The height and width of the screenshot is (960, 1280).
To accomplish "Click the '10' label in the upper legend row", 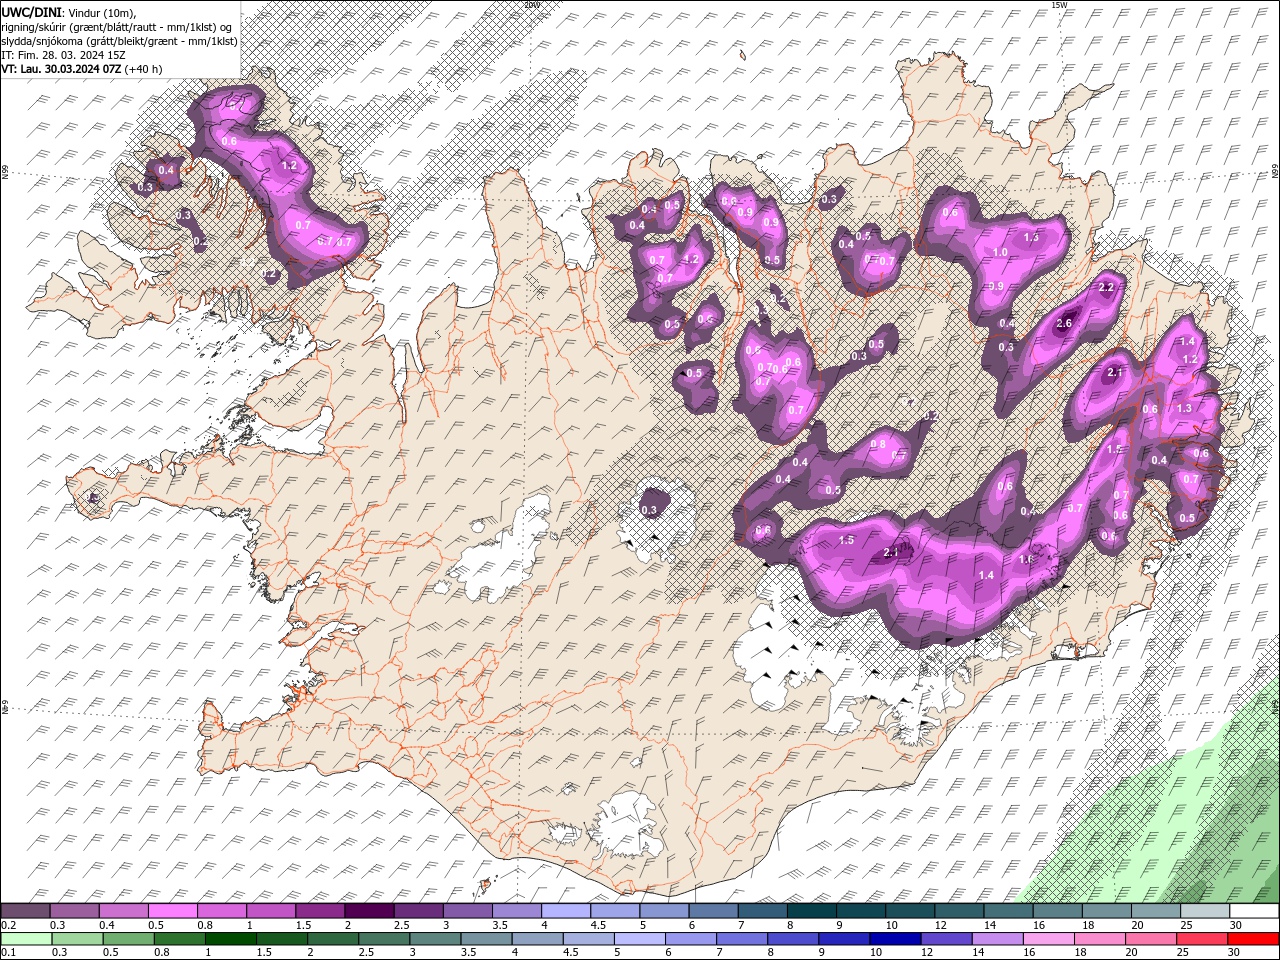I will [892, 925].
